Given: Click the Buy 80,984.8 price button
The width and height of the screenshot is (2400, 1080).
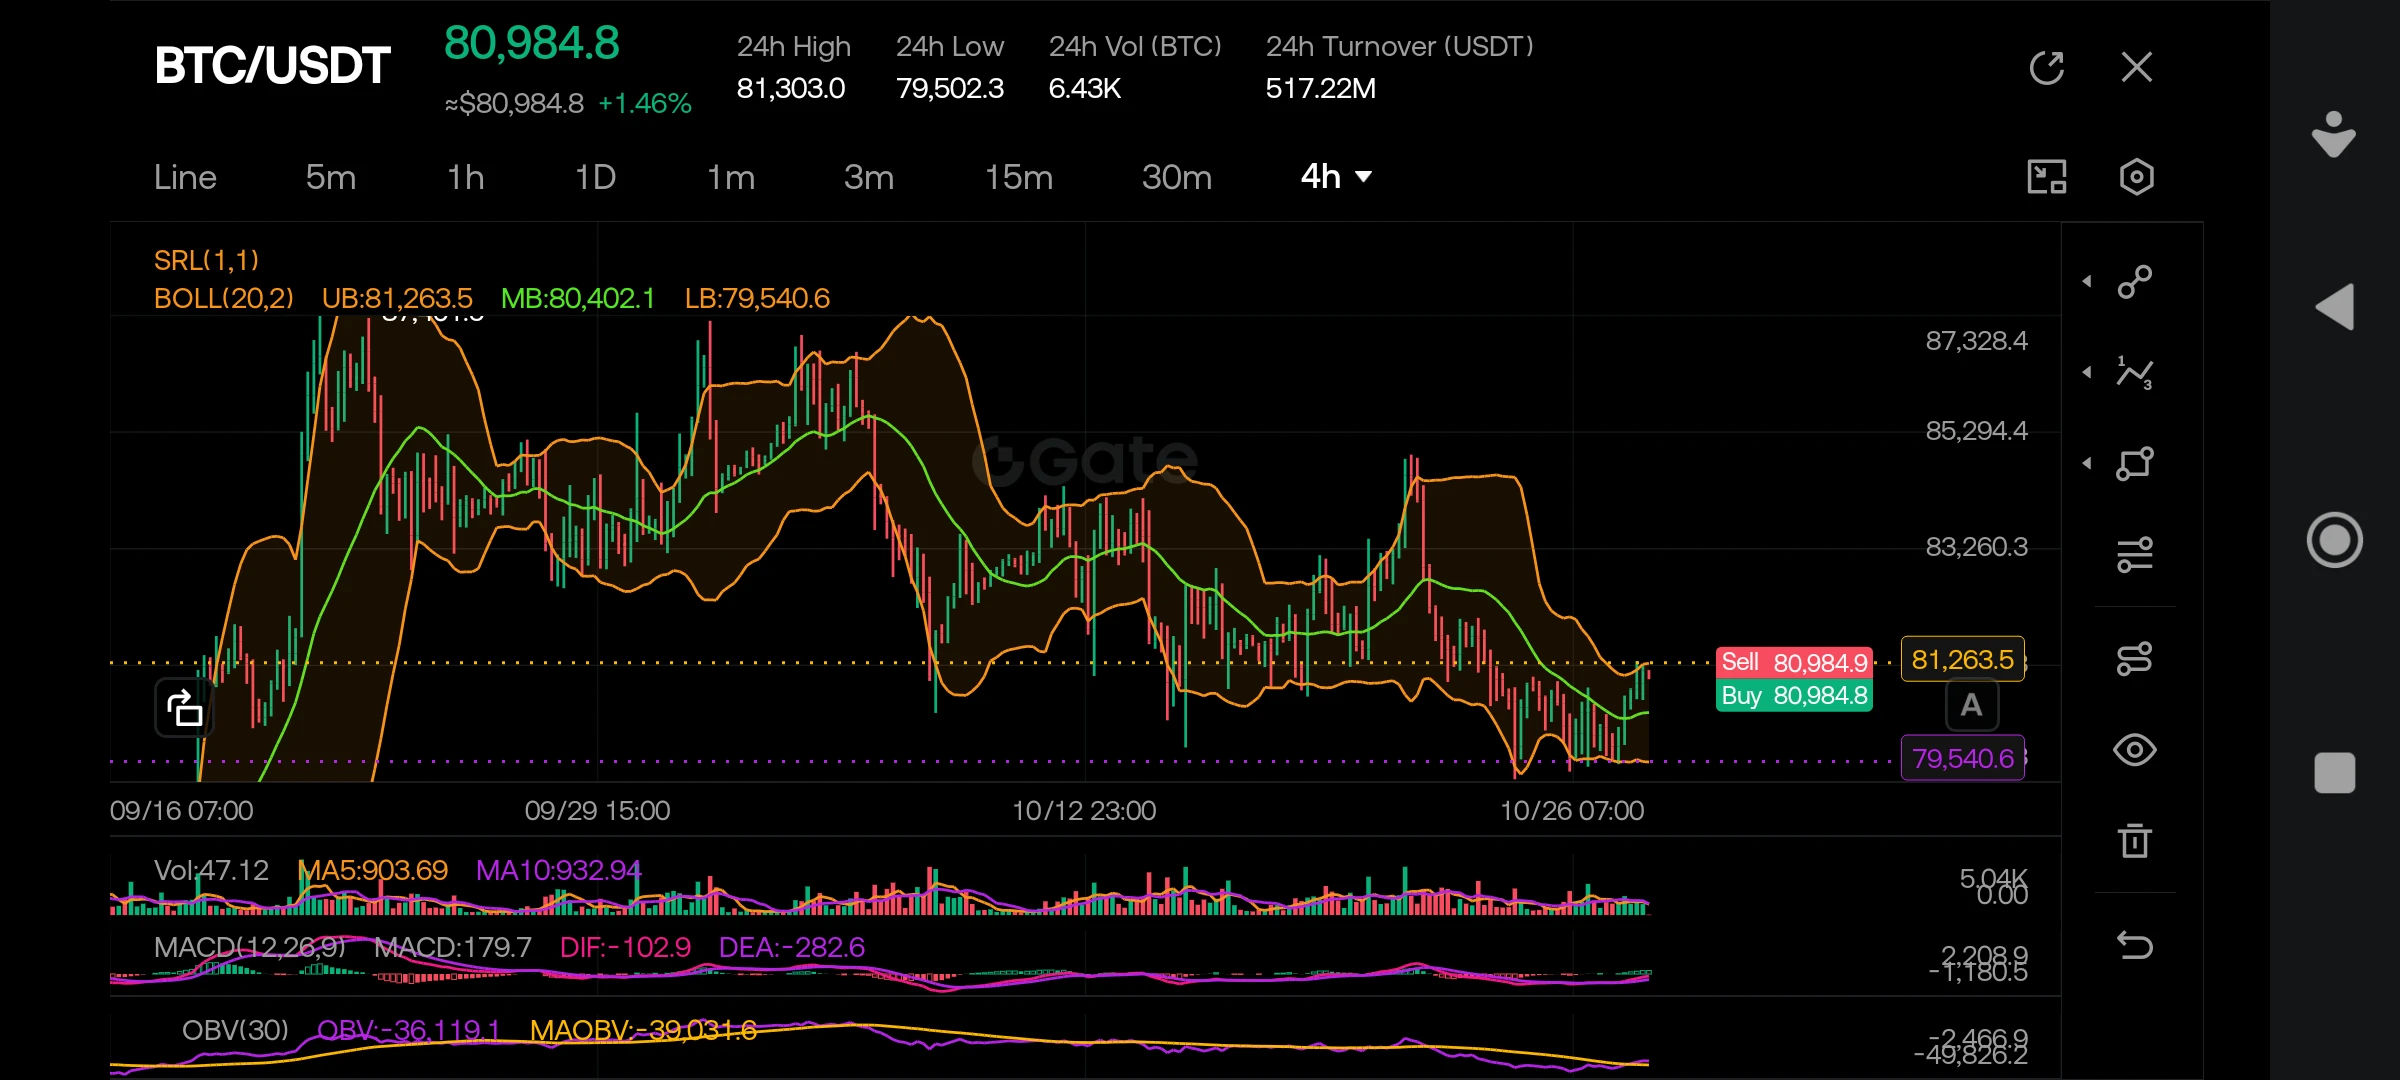Looking at the screenshot, I should tap(1794, 695).
